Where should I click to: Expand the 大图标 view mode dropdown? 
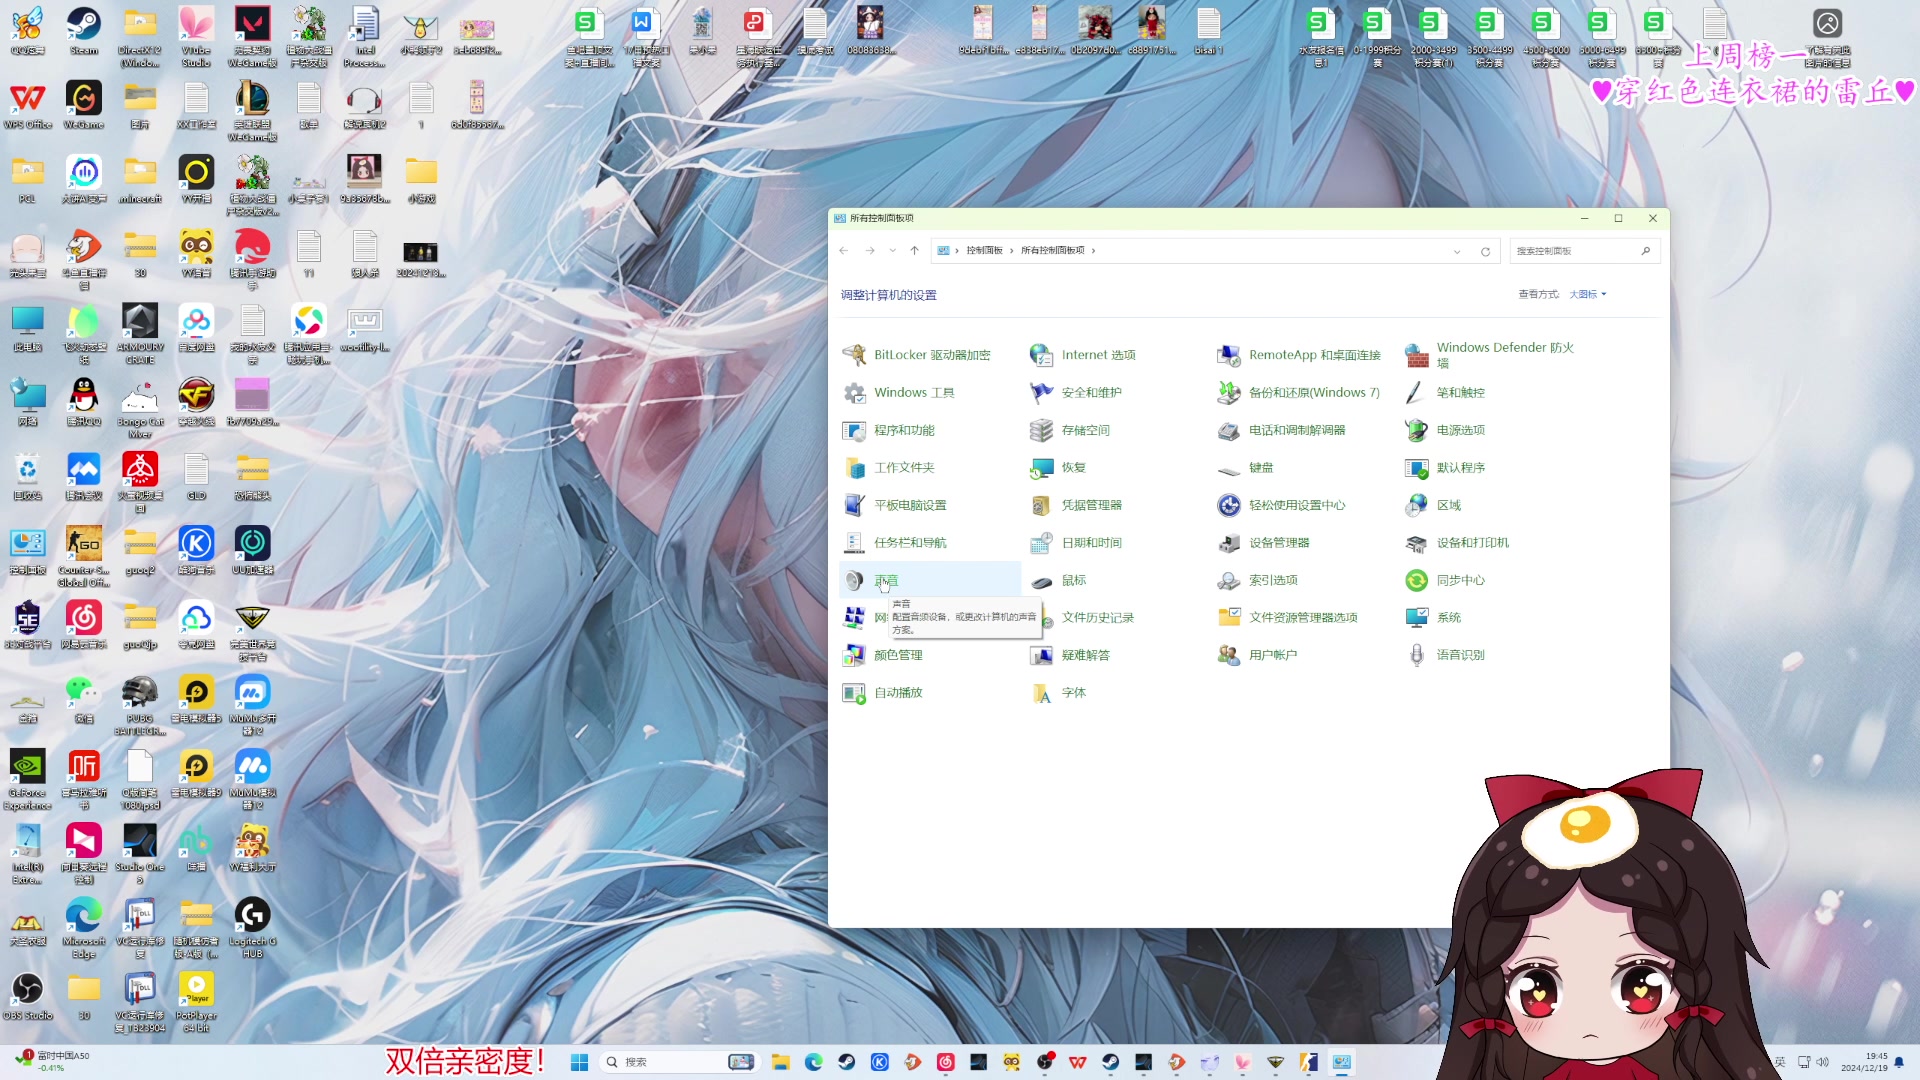click(1588, 294)
